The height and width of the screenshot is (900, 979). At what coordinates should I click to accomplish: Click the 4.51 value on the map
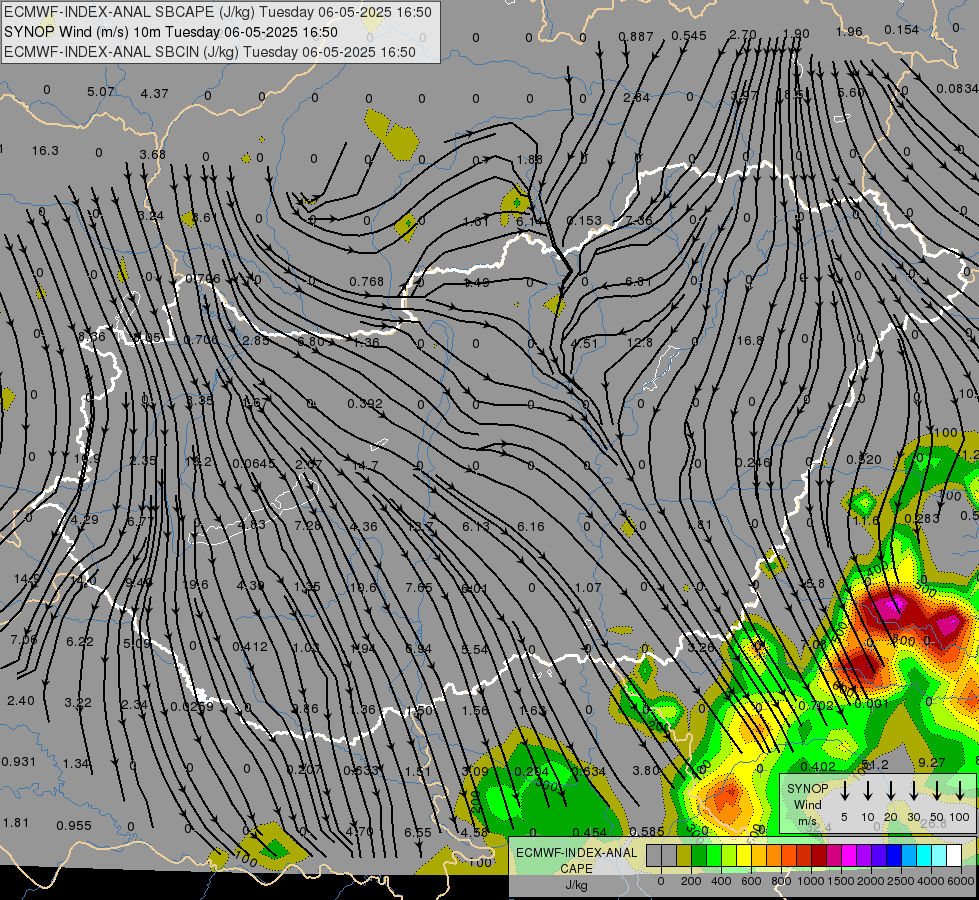[584, 343]
